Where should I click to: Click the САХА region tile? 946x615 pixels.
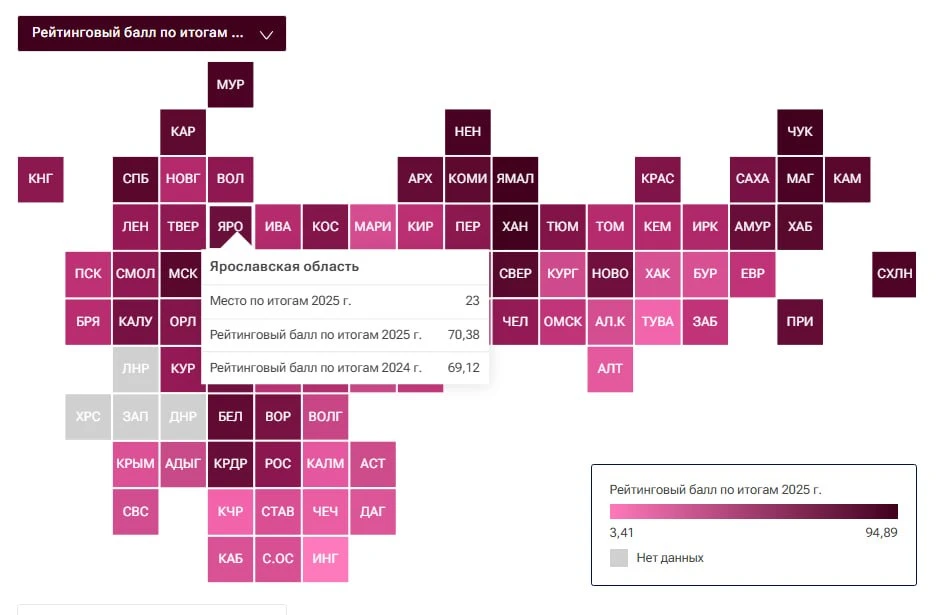coord(752,179)
